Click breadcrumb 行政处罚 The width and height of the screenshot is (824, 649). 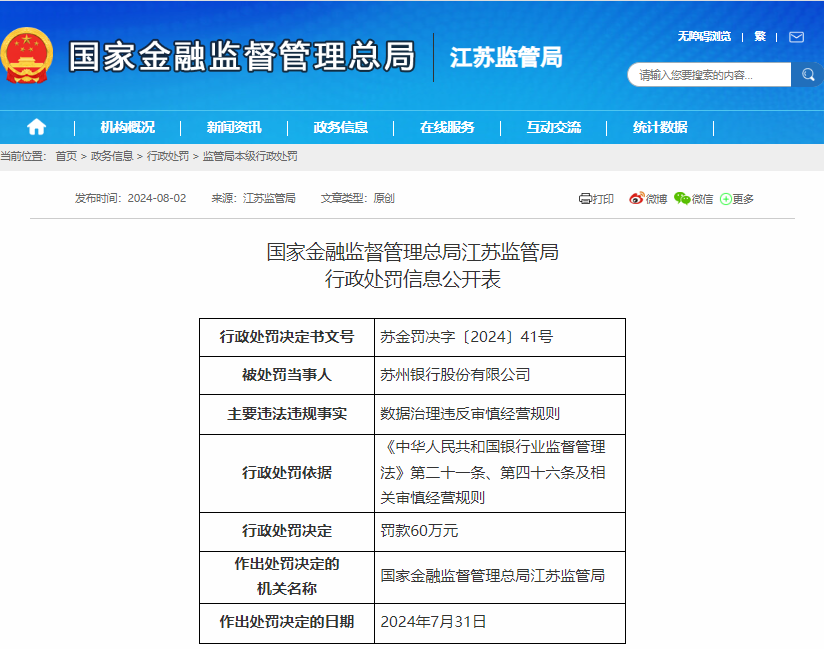point(168,156)
